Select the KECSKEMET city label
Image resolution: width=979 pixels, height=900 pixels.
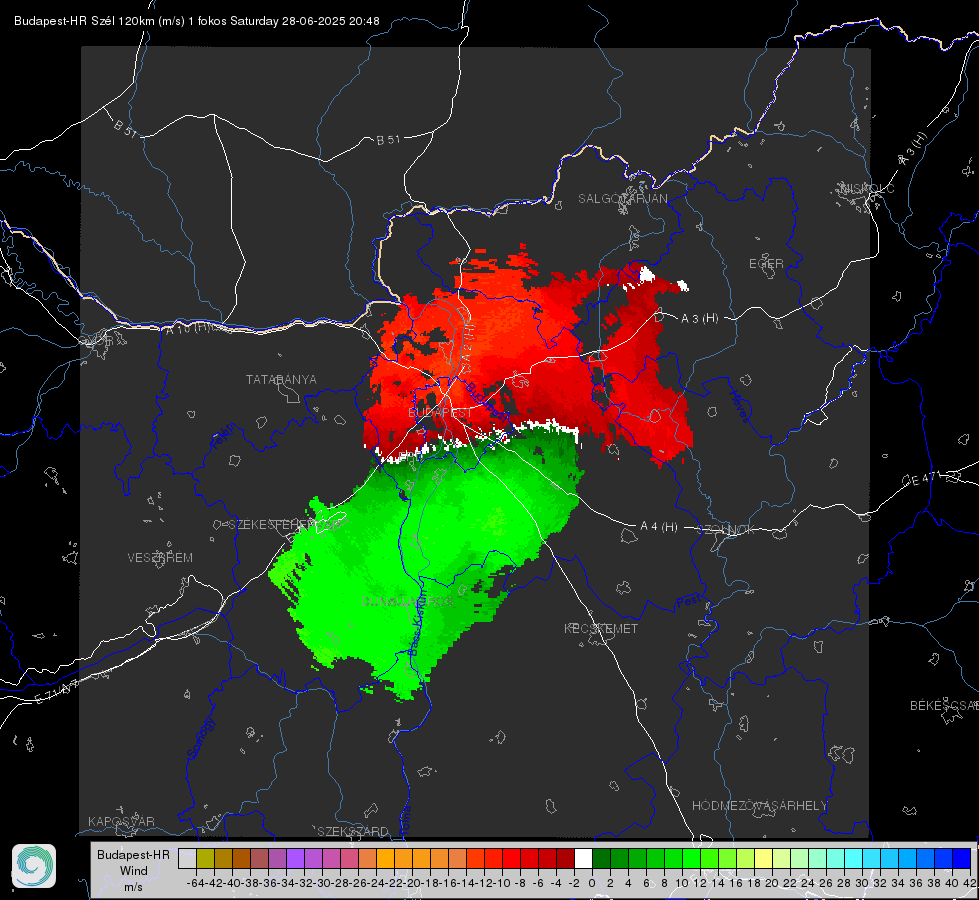[x=601, y=628]
